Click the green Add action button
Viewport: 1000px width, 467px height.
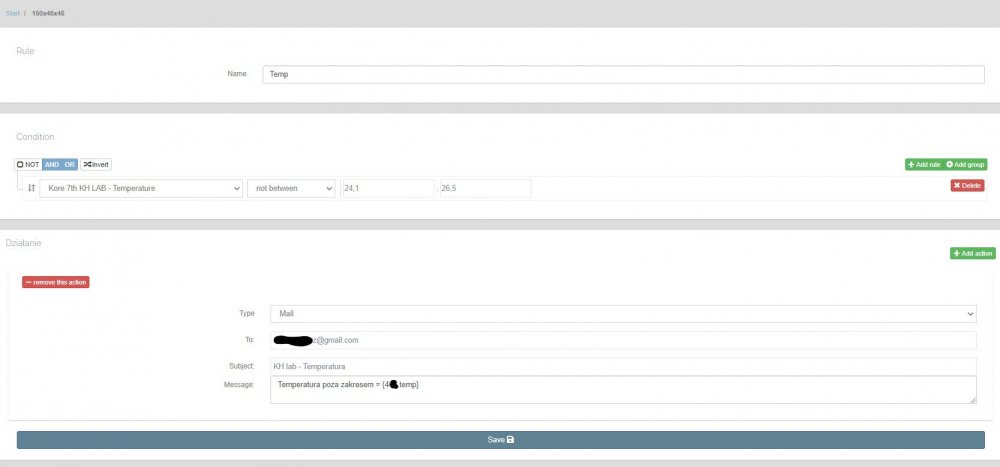972,254
